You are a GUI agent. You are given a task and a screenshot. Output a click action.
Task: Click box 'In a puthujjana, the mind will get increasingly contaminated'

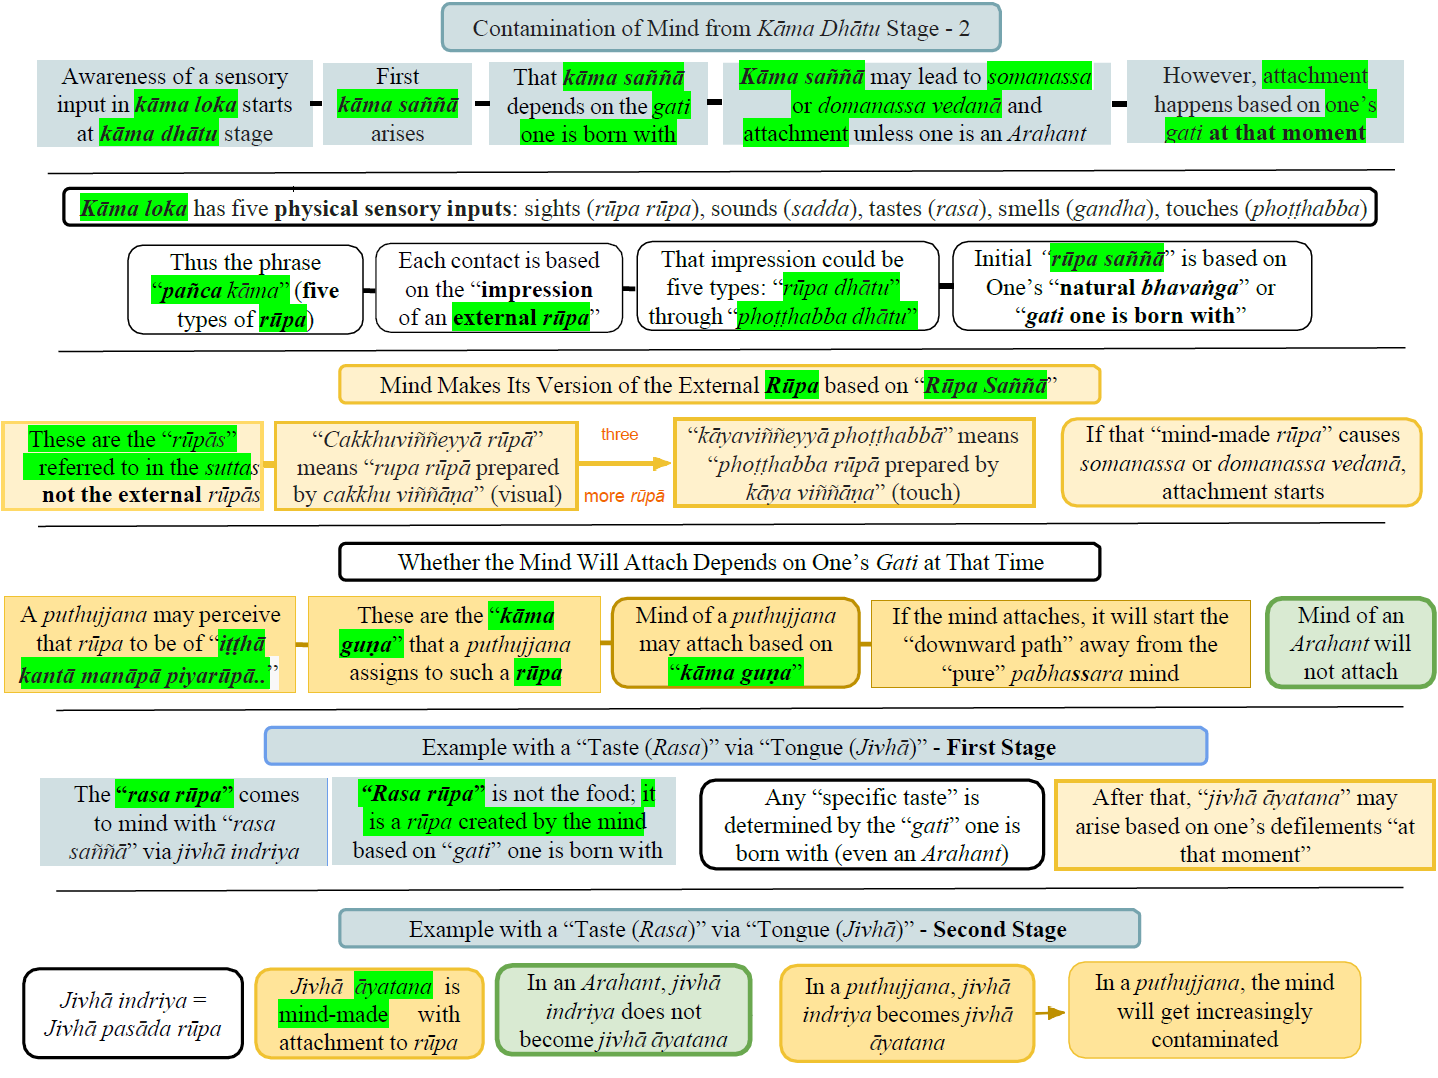tap(1215, 1010)
